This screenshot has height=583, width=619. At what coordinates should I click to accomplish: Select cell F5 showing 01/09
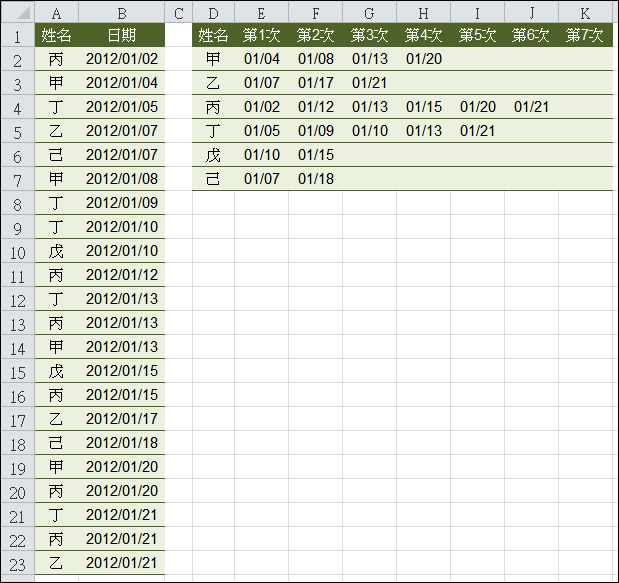tap(315, 131)
